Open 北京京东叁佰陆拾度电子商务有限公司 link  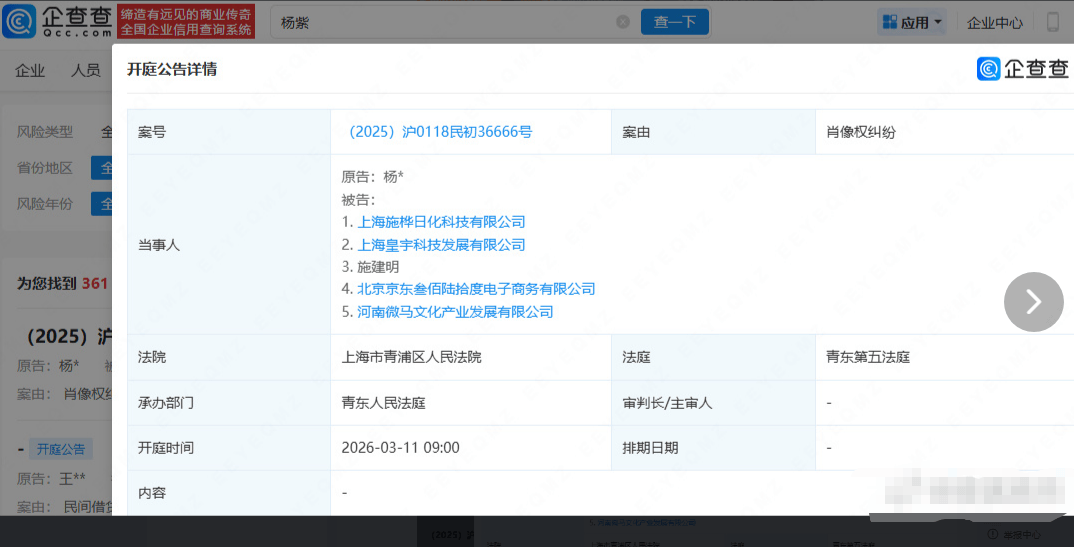pyautogui.click(x=476, y=289)
